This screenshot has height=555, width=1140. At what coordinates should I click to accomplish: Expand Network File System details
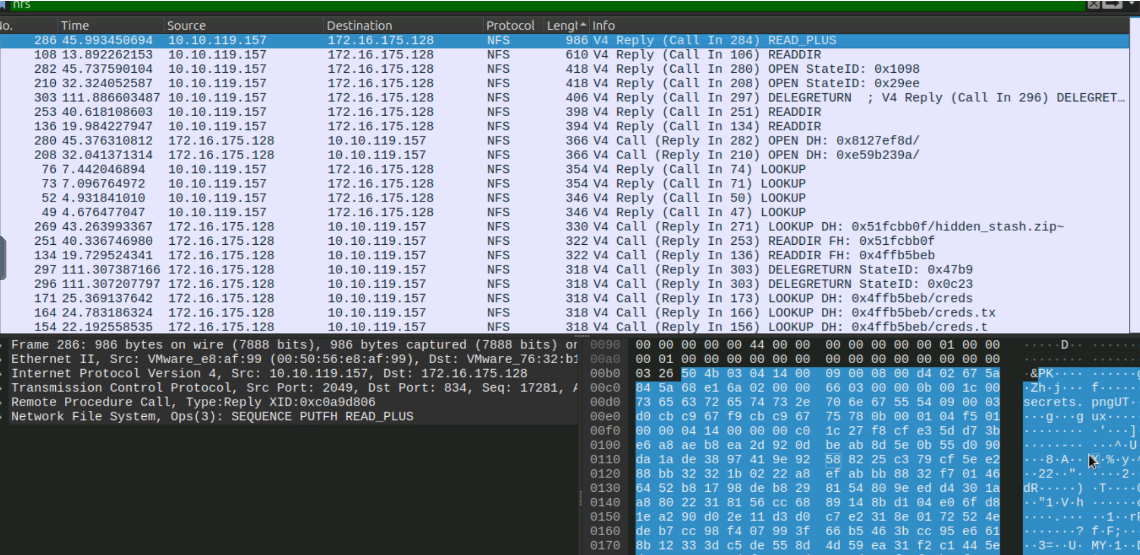pyautogui.click(x=4, y=417)
